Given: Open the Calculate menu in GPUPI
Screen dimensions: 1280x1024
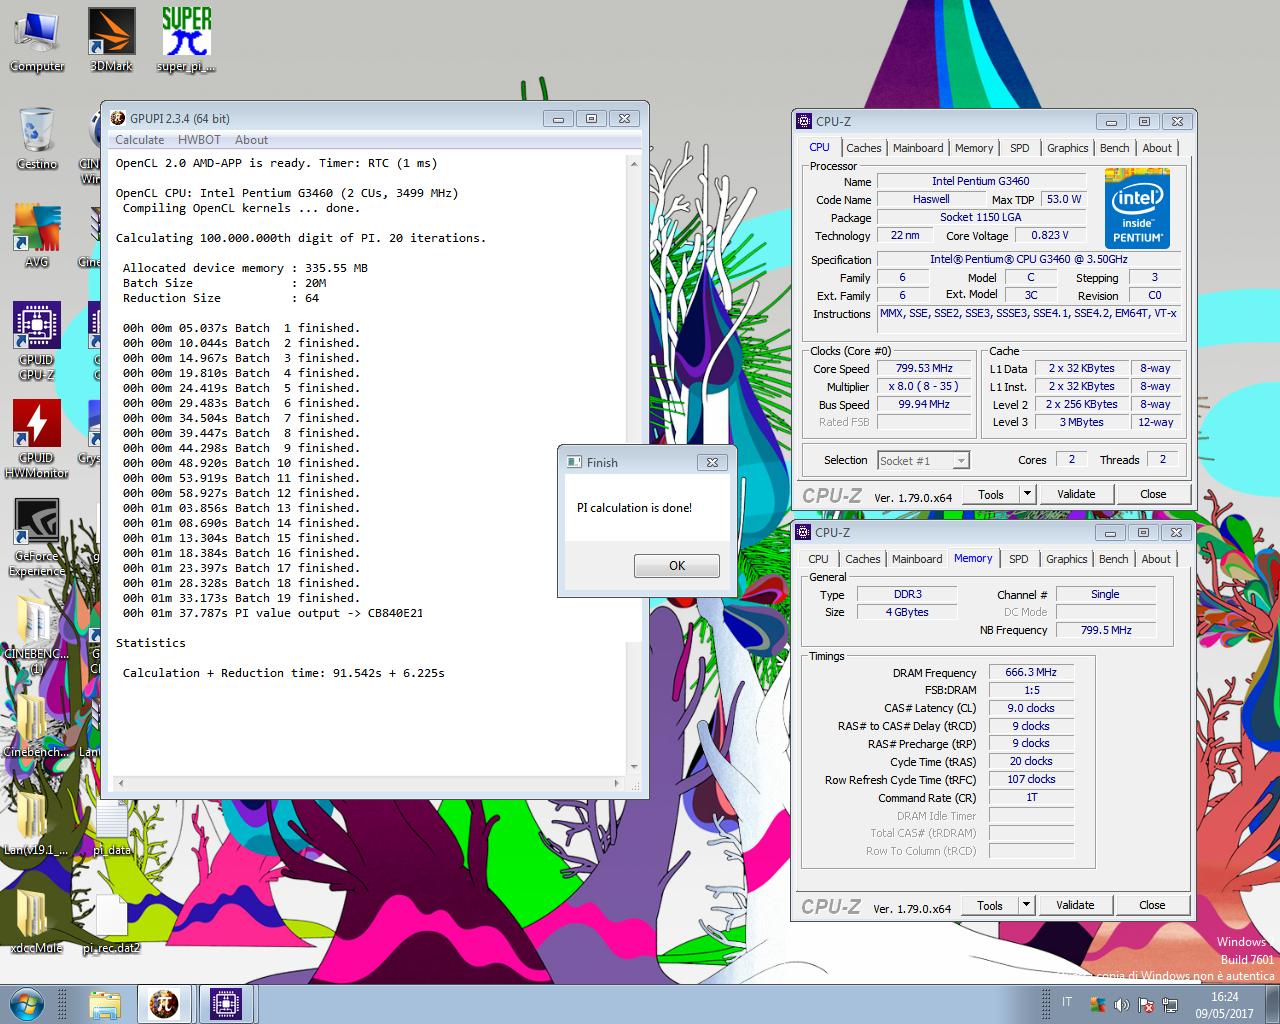Looking at the screenshot, I should [x=139, y=140].
